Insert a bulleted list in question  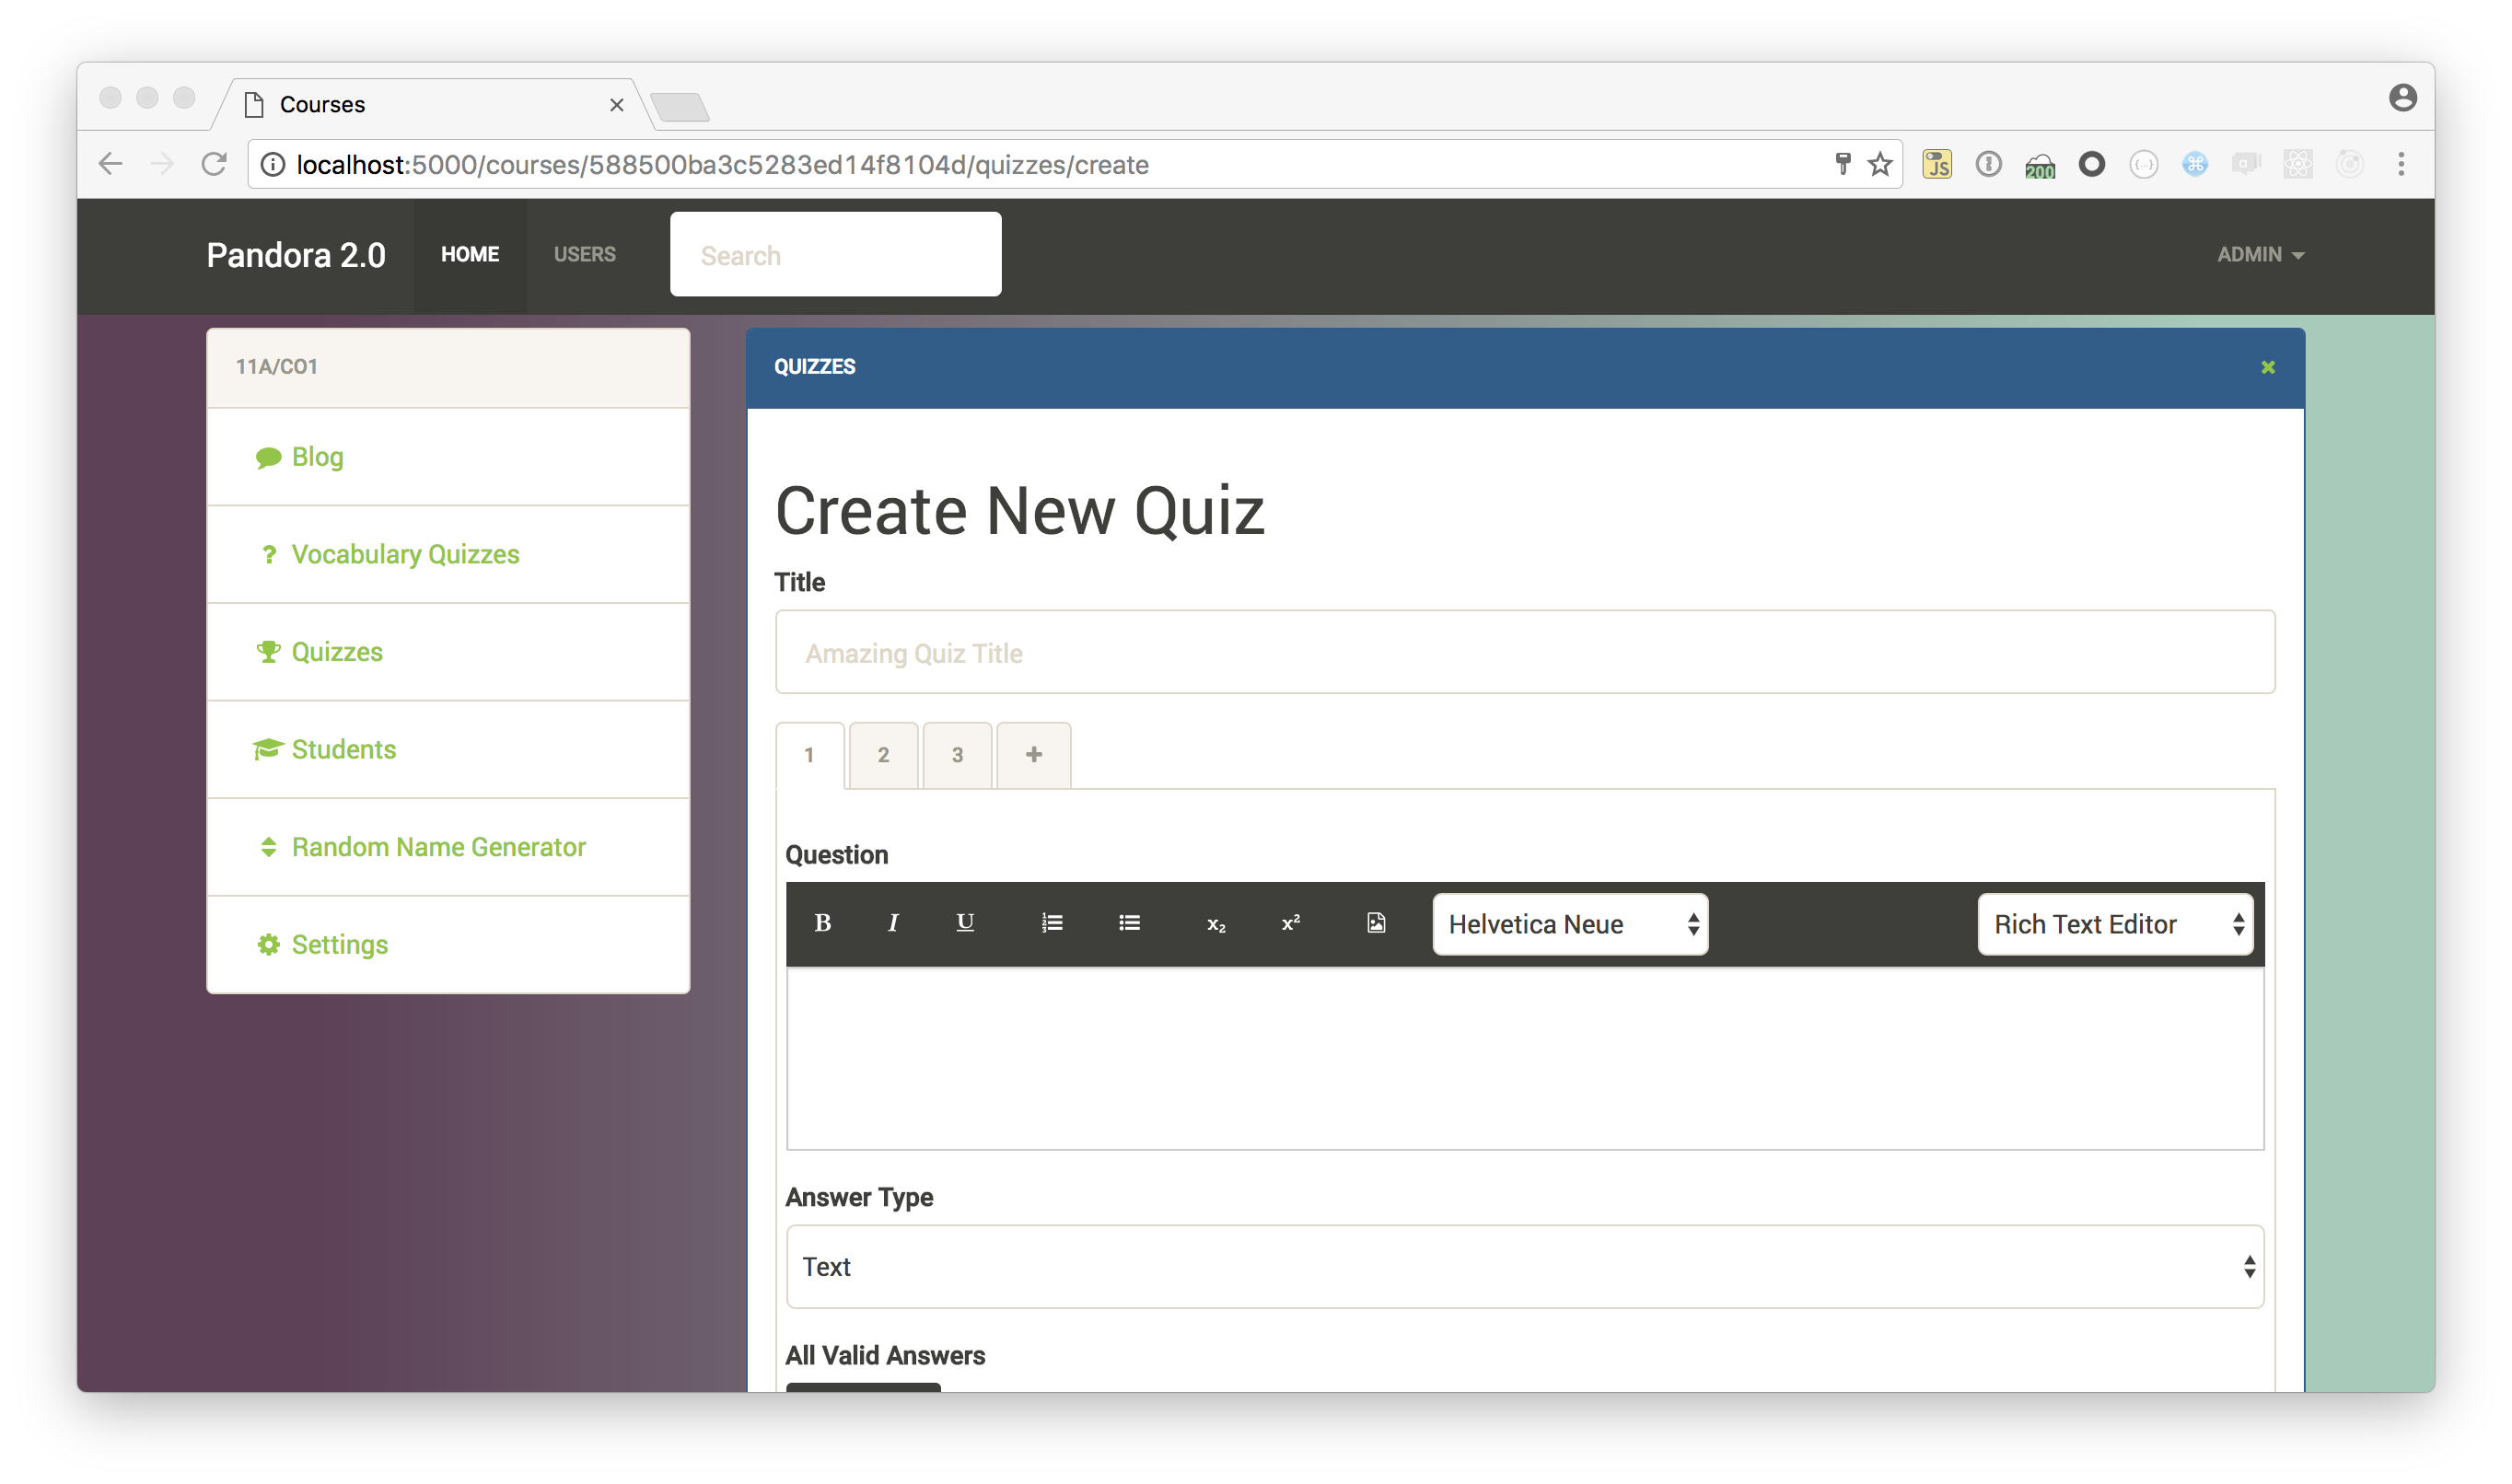point(1129,923)
